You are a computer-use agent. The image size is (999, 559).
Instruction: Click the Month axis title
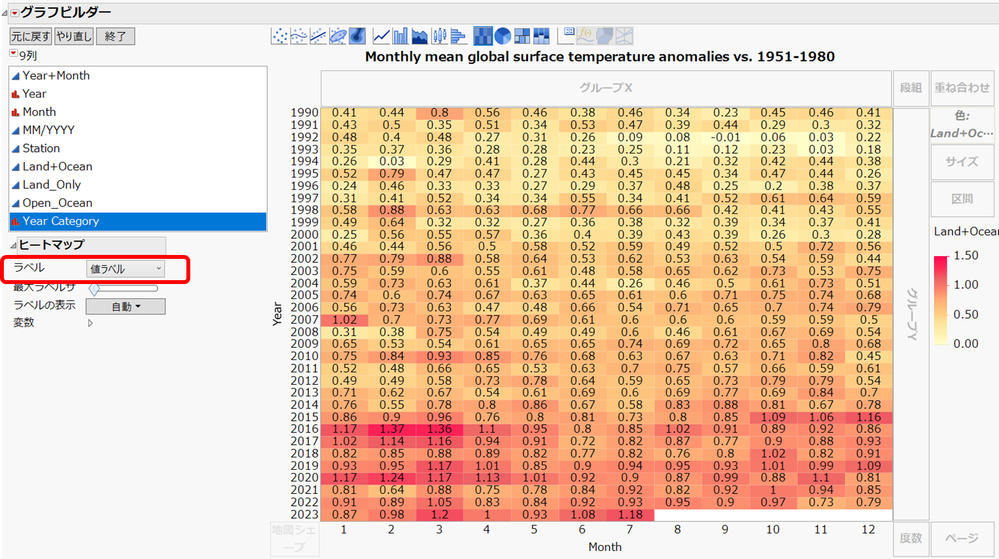point(605,547)
